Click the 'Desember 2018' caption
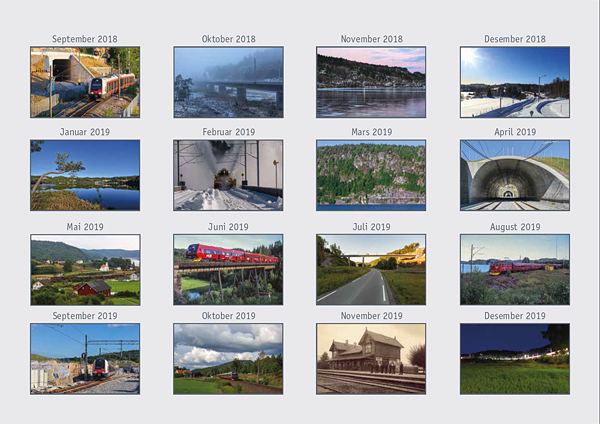This screenshot has height=424, width=600. pos(515,39)
